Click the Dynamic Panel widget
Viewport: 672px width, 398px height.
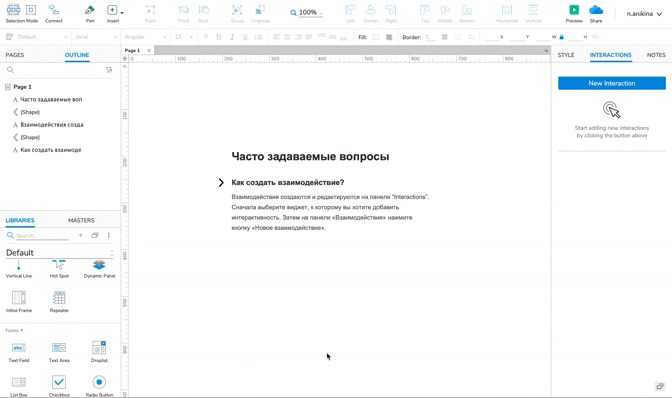click(99, 269)
